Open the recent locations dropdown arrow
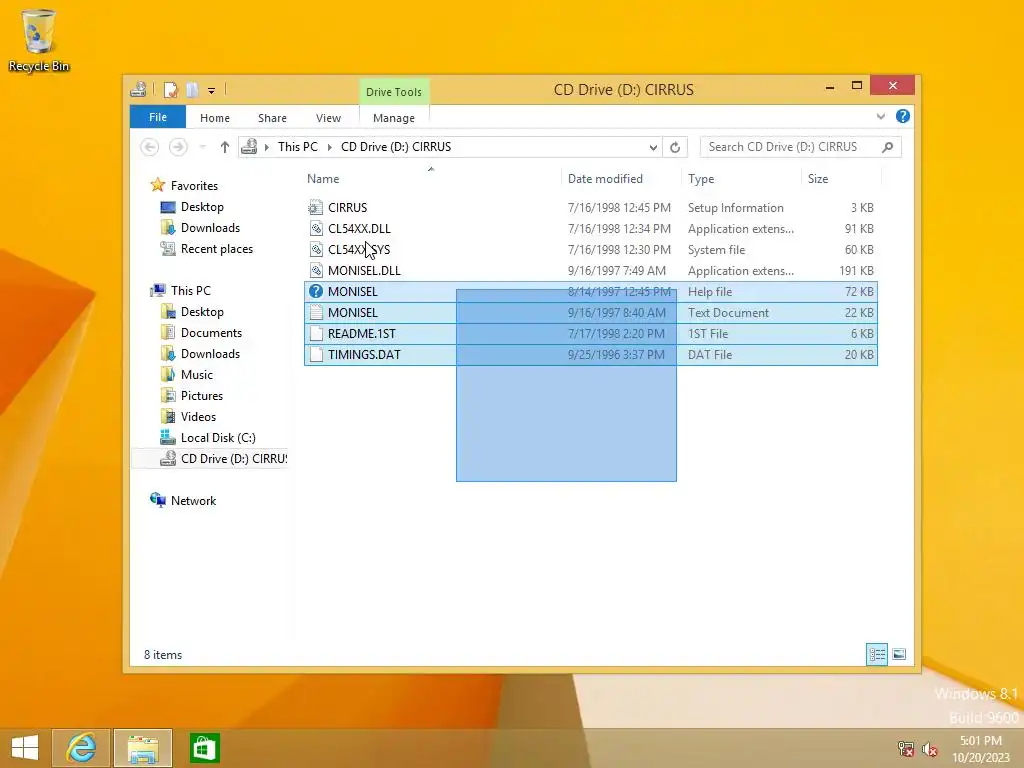This screenshot has width=1024, height=768. tap(202, 147)
